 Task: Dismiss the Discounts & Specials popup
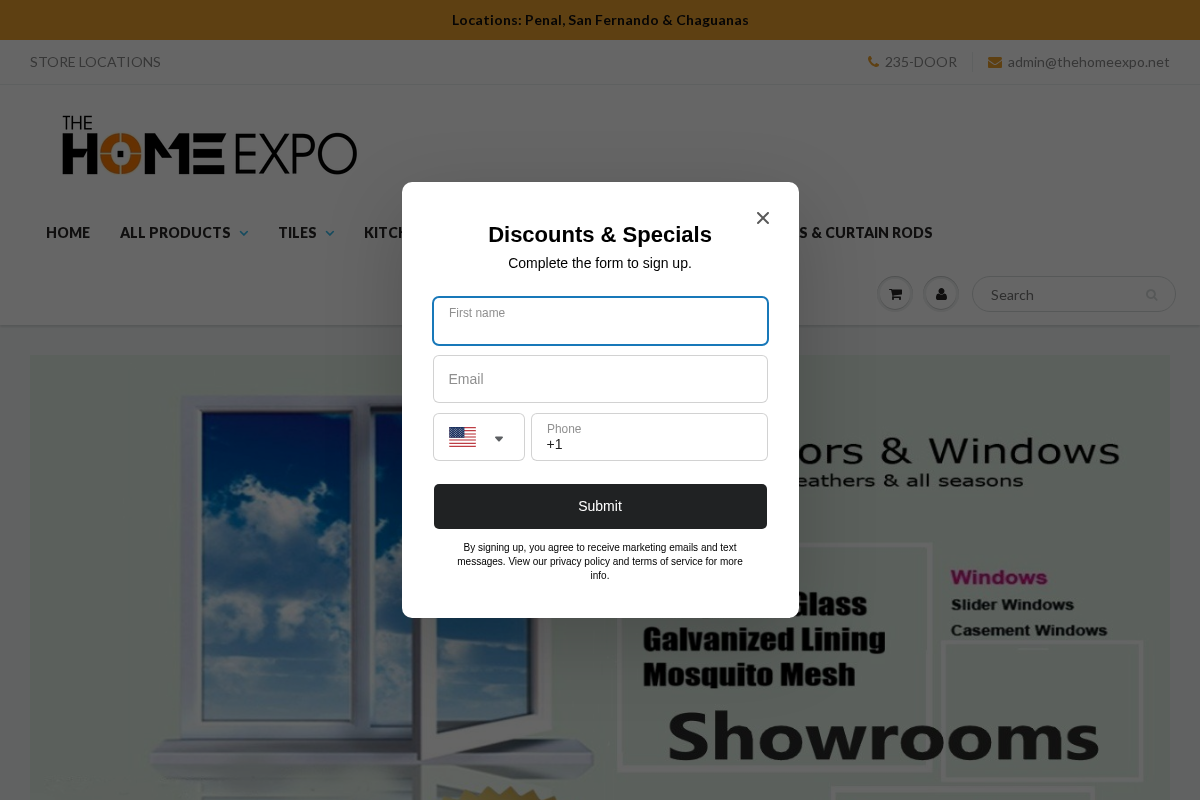(x=763, y=218)
